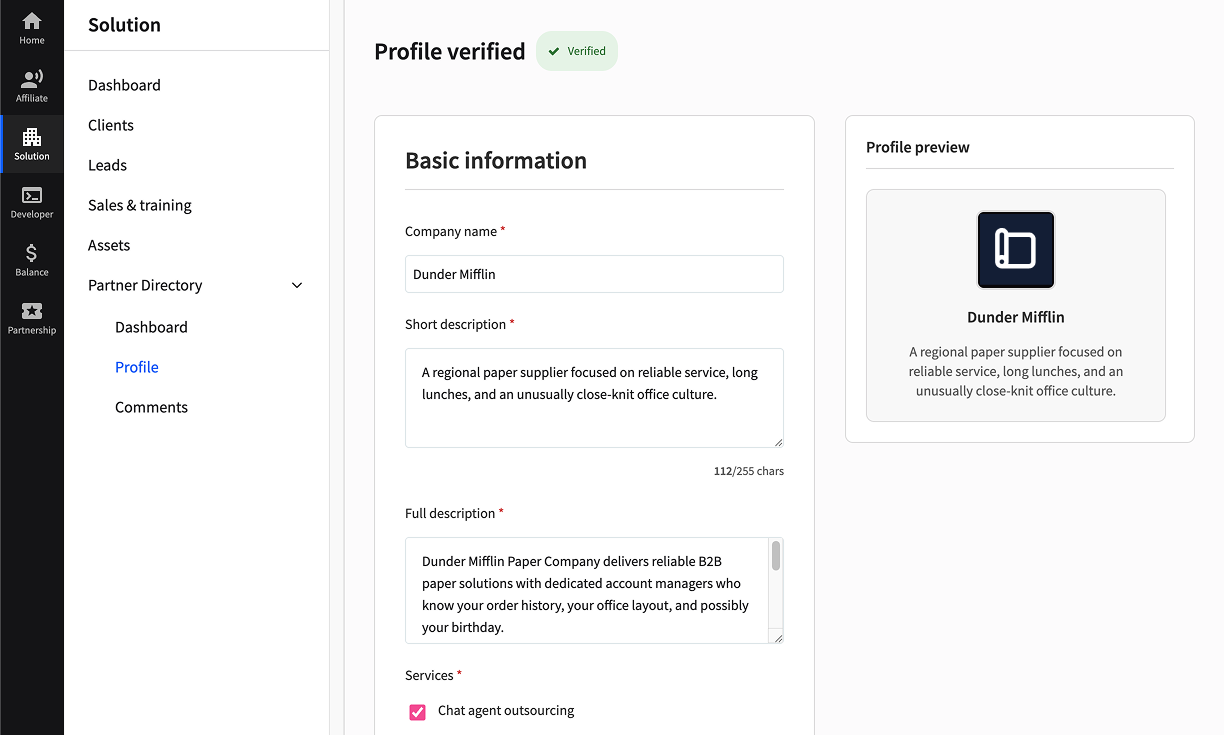The width and height of the screenshot is (1224, 735).
Task: Open the Home icon in the sidebar
Action: [32, 22]
